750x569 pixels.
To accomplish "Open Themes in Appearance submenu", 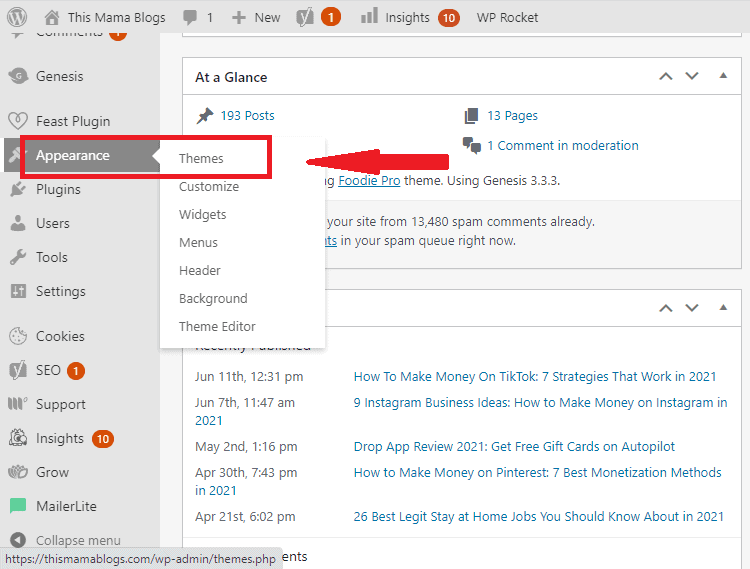I will click(x=201, y=158).
